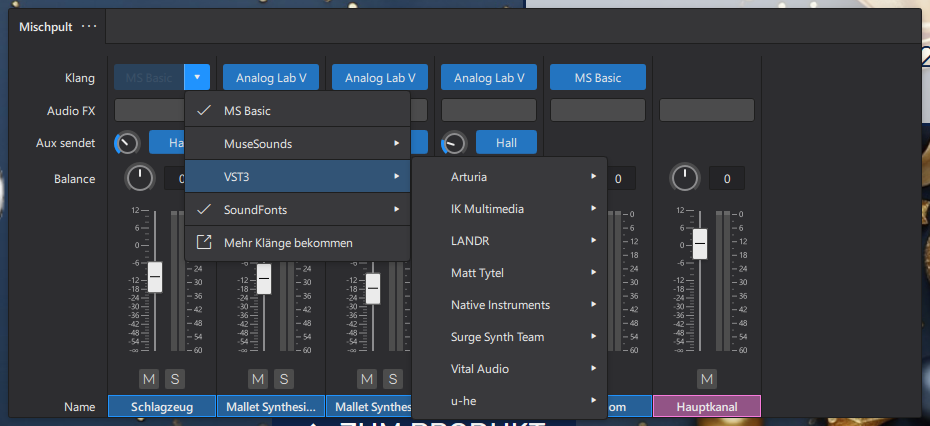Click the Hauptkanal volume fader handle
Viewport: 930px width, 426px height.
tap(700, 243)
